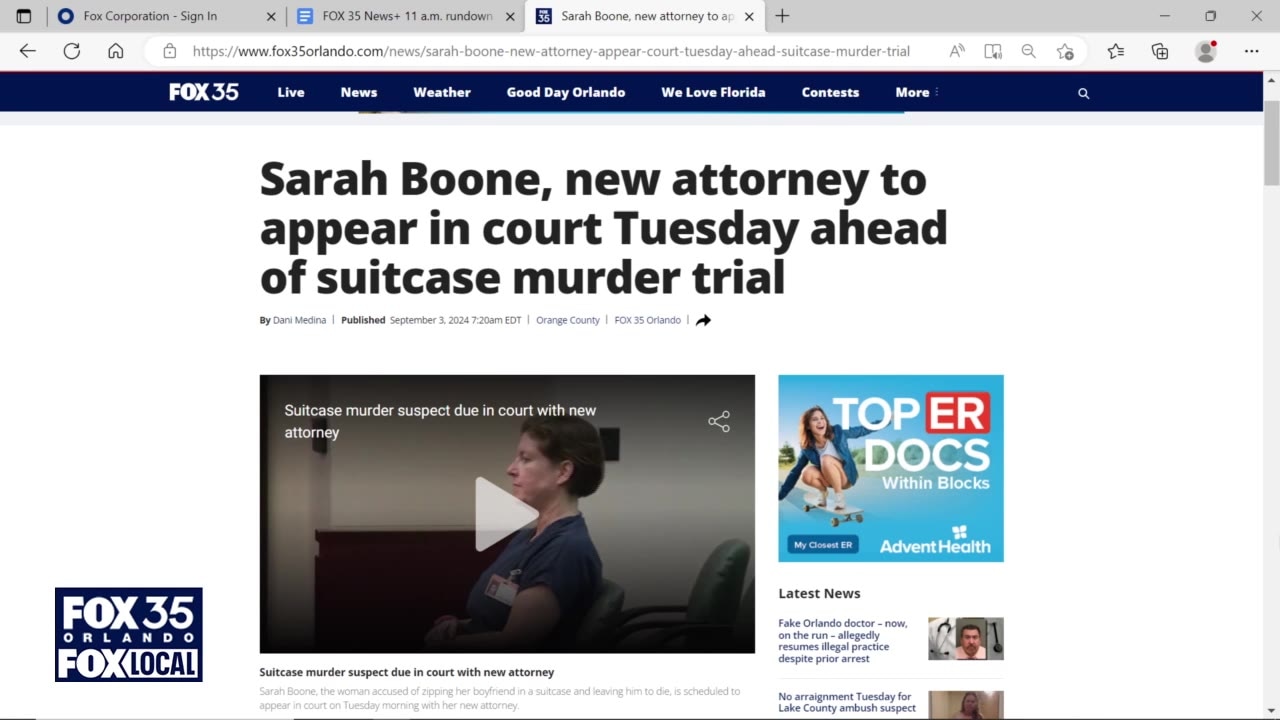Click the AdventHealth Top ER Docs ad

[891, 468]
